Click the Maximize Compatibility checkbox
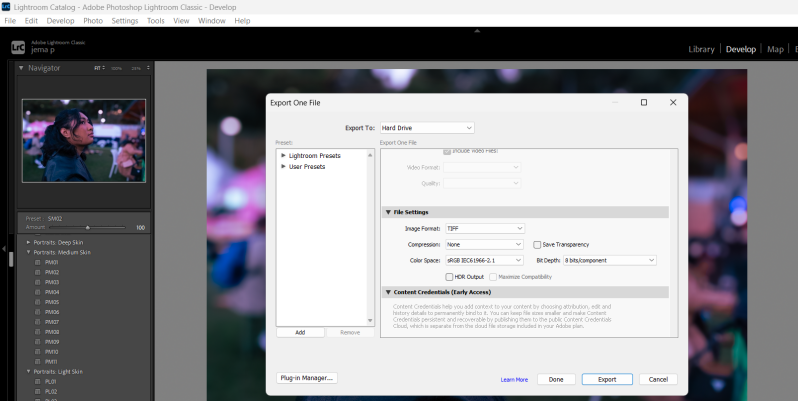 click(493, 277)
